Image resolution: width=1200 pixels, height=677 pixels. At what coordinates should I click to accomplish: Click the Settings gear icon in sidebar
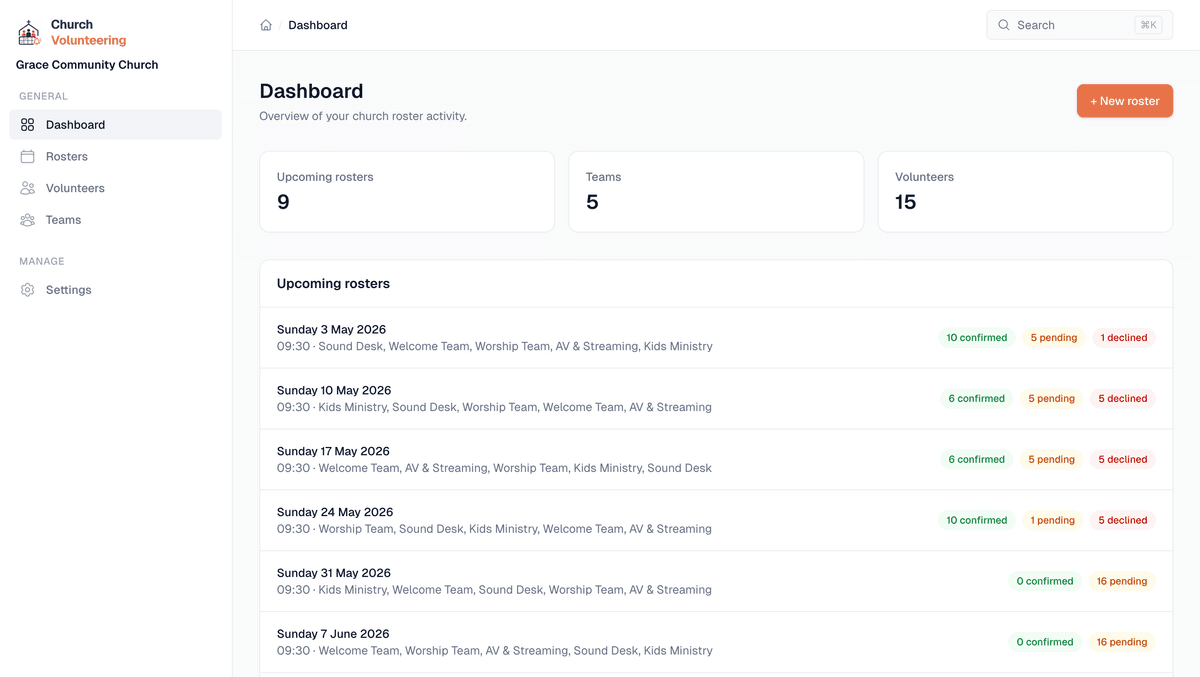(x=28, y=290)
